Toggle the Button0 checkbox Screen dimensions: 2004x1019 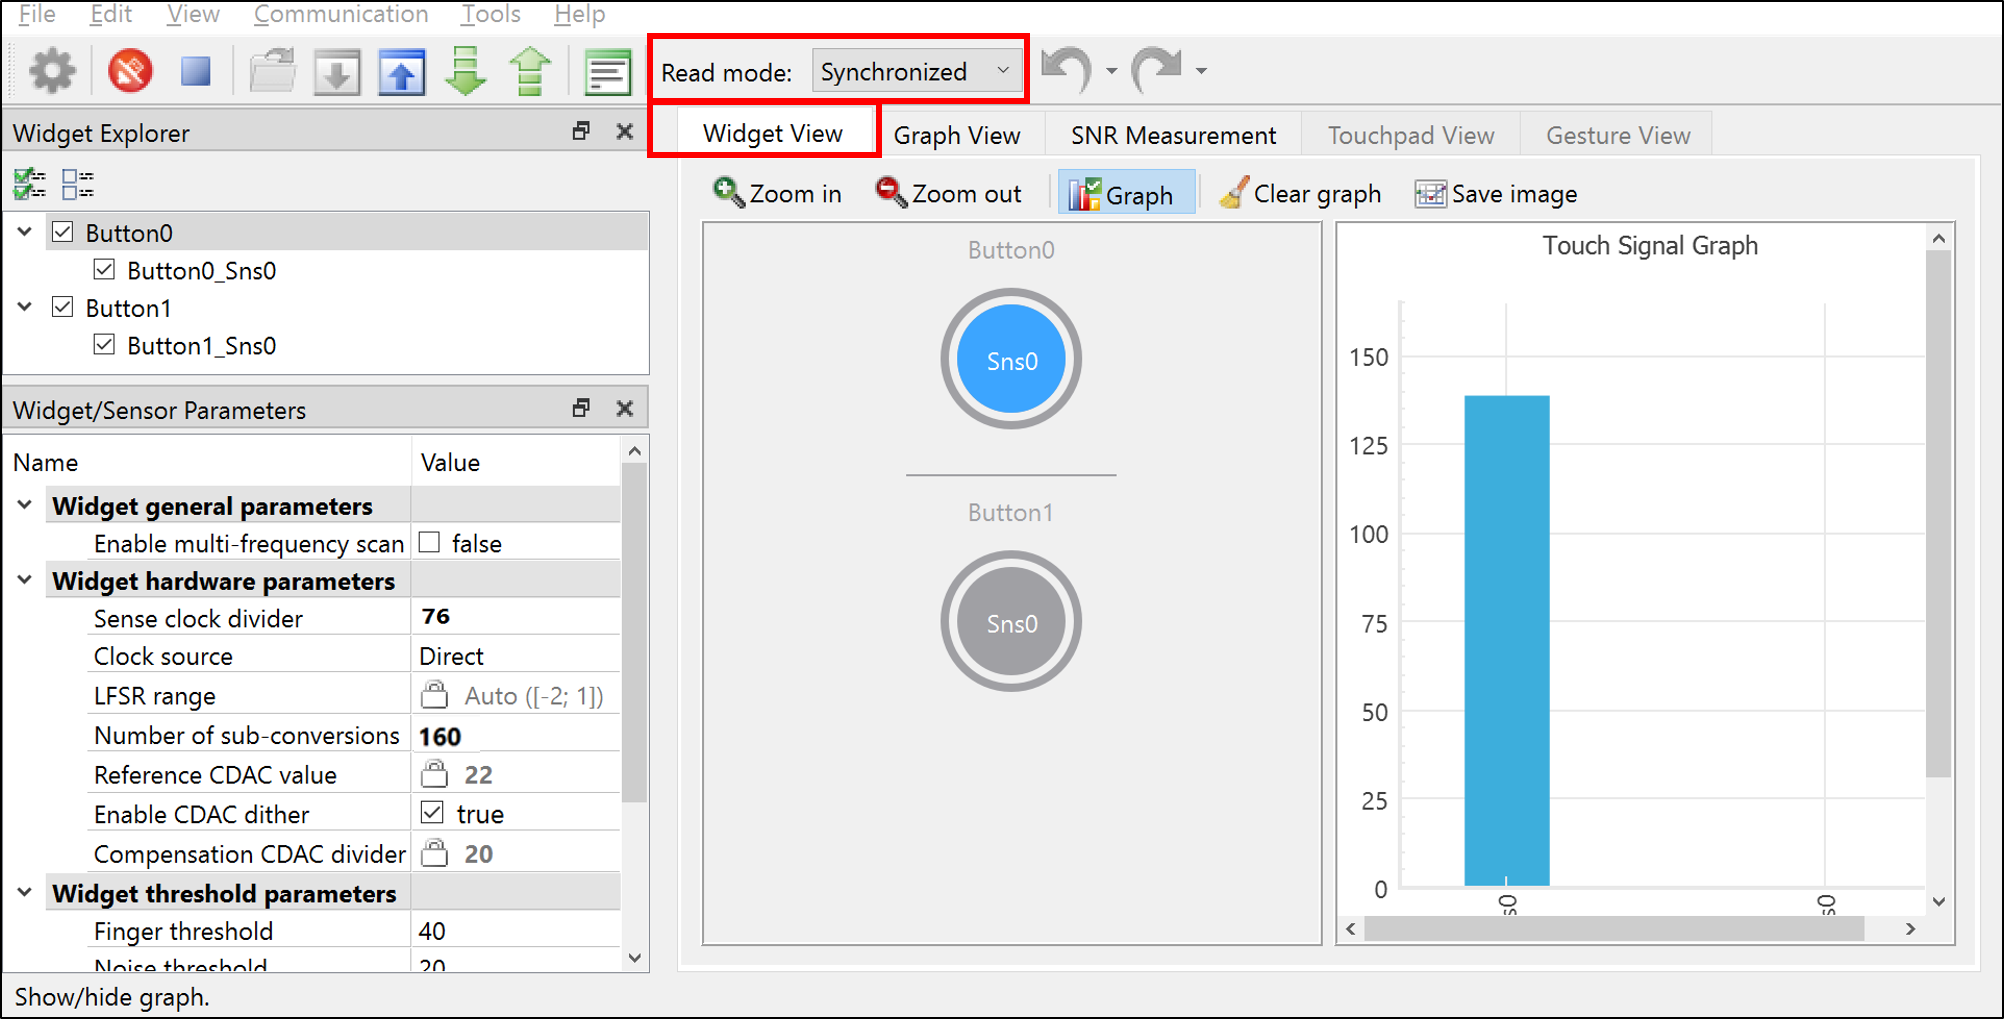click(63, 232)
